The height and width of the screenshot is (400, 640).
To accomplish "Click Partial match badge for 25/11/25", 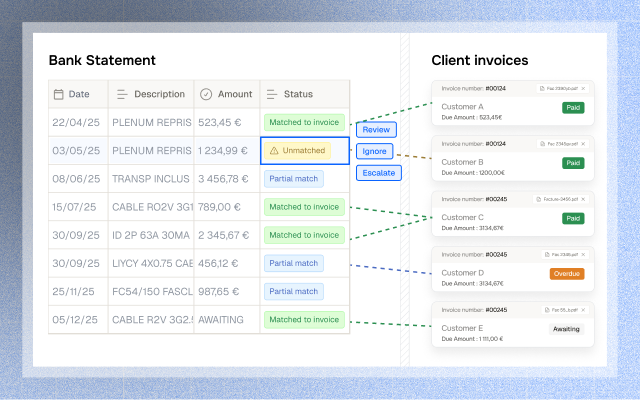I will (x=294, y=291).
